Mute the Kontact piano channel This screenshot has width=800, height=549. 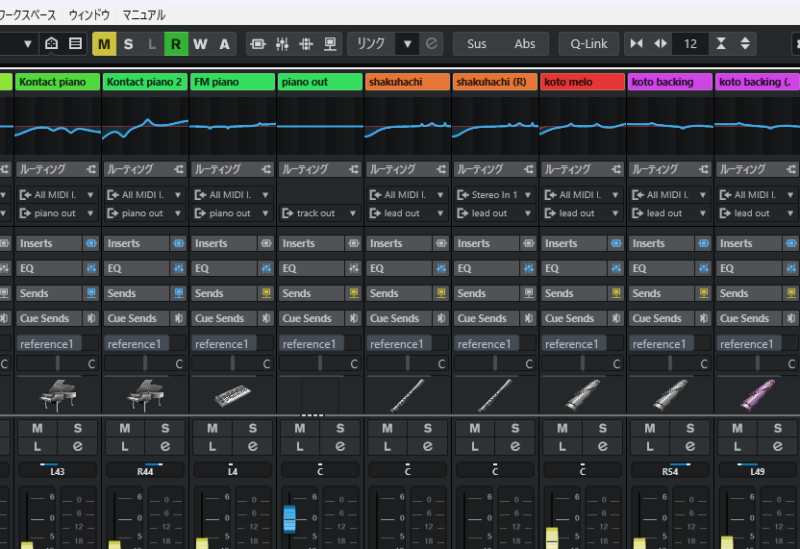point(38,429)
